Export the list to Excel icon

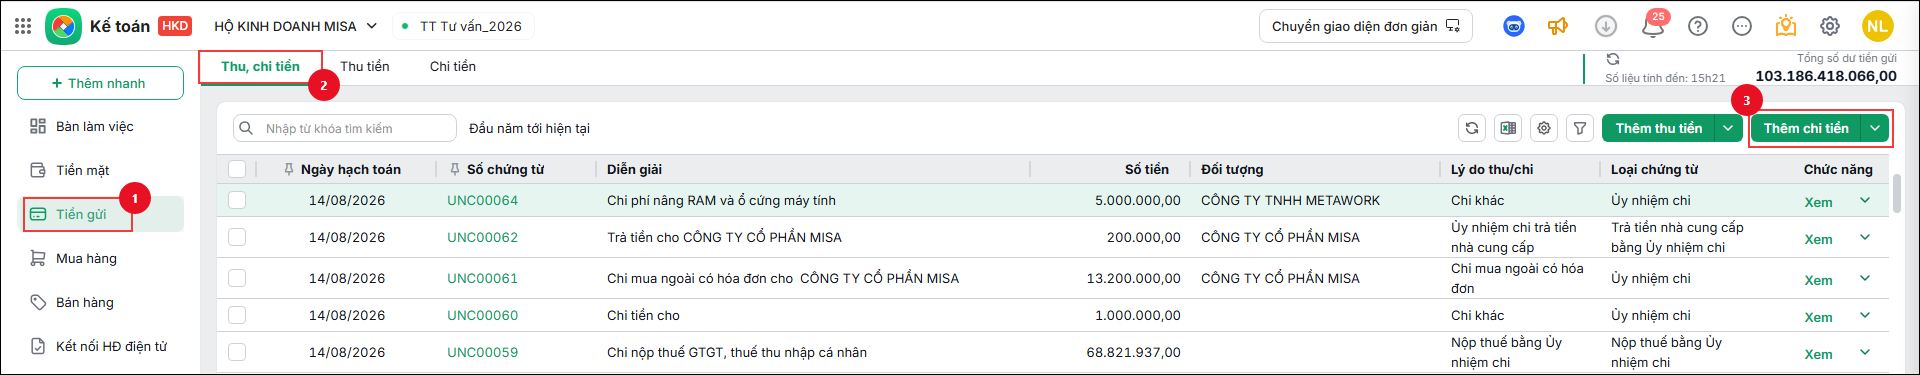pyautogui.click(x=1508, y=128)
